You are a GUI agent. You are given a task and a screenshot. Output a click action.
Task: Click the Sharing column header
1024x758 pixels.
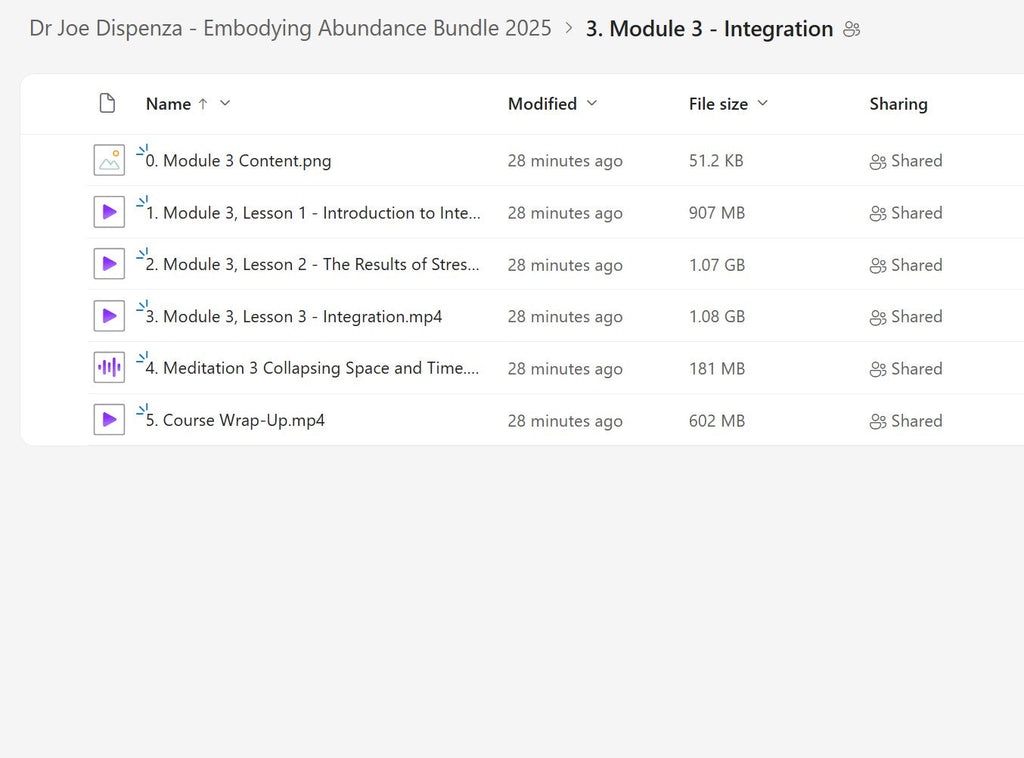(899, 104)
